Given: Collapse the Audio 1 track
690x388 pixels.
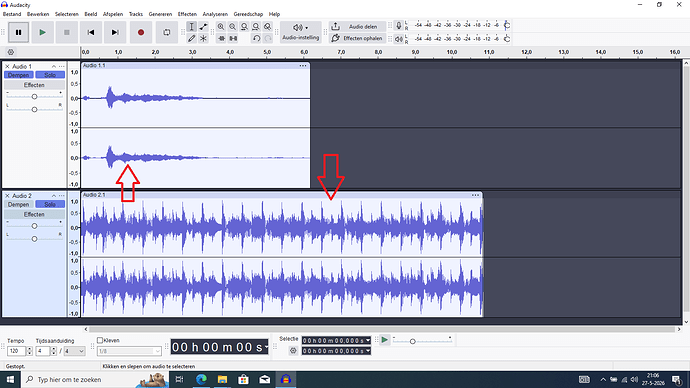Looking at the screenshot, I should (x=54, y=66).
